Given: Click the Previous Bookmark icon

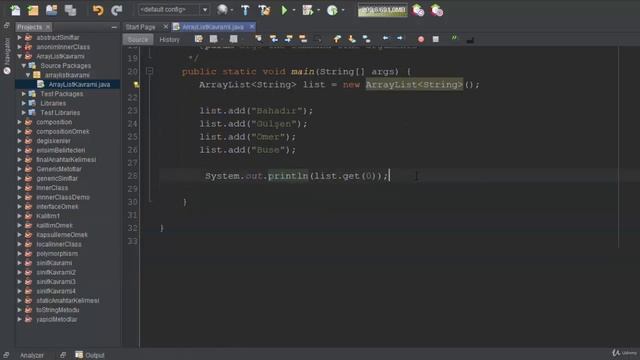Looking at the screenshot, I should (x=337, y=39).
